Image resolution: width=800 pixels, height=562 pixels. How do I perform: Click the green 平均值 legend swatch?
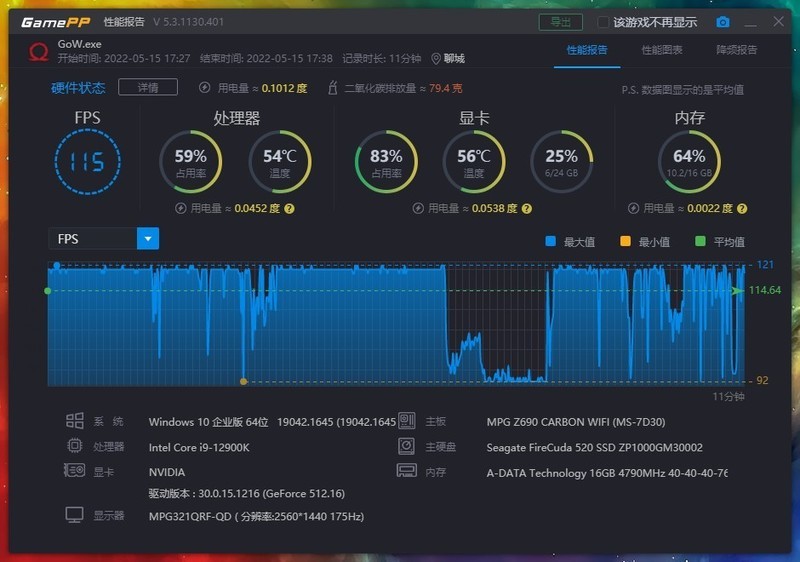700,241
